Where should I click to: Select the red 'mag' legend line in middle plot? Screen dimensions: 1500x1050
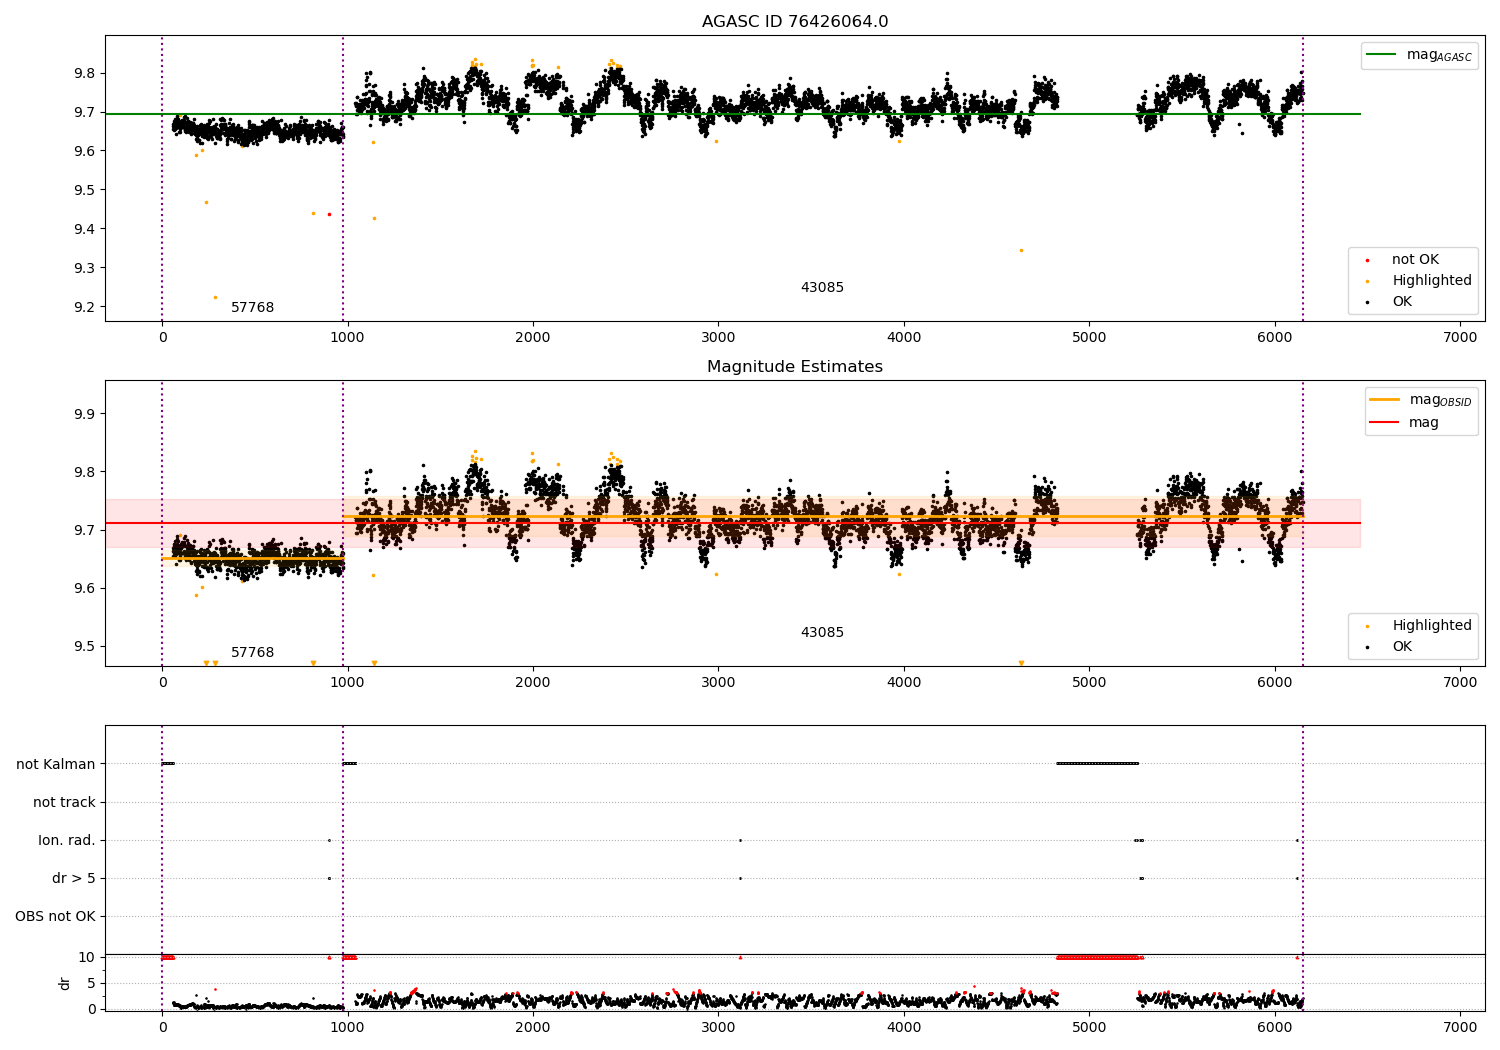pyautogui.click(x=1385, y=423)
